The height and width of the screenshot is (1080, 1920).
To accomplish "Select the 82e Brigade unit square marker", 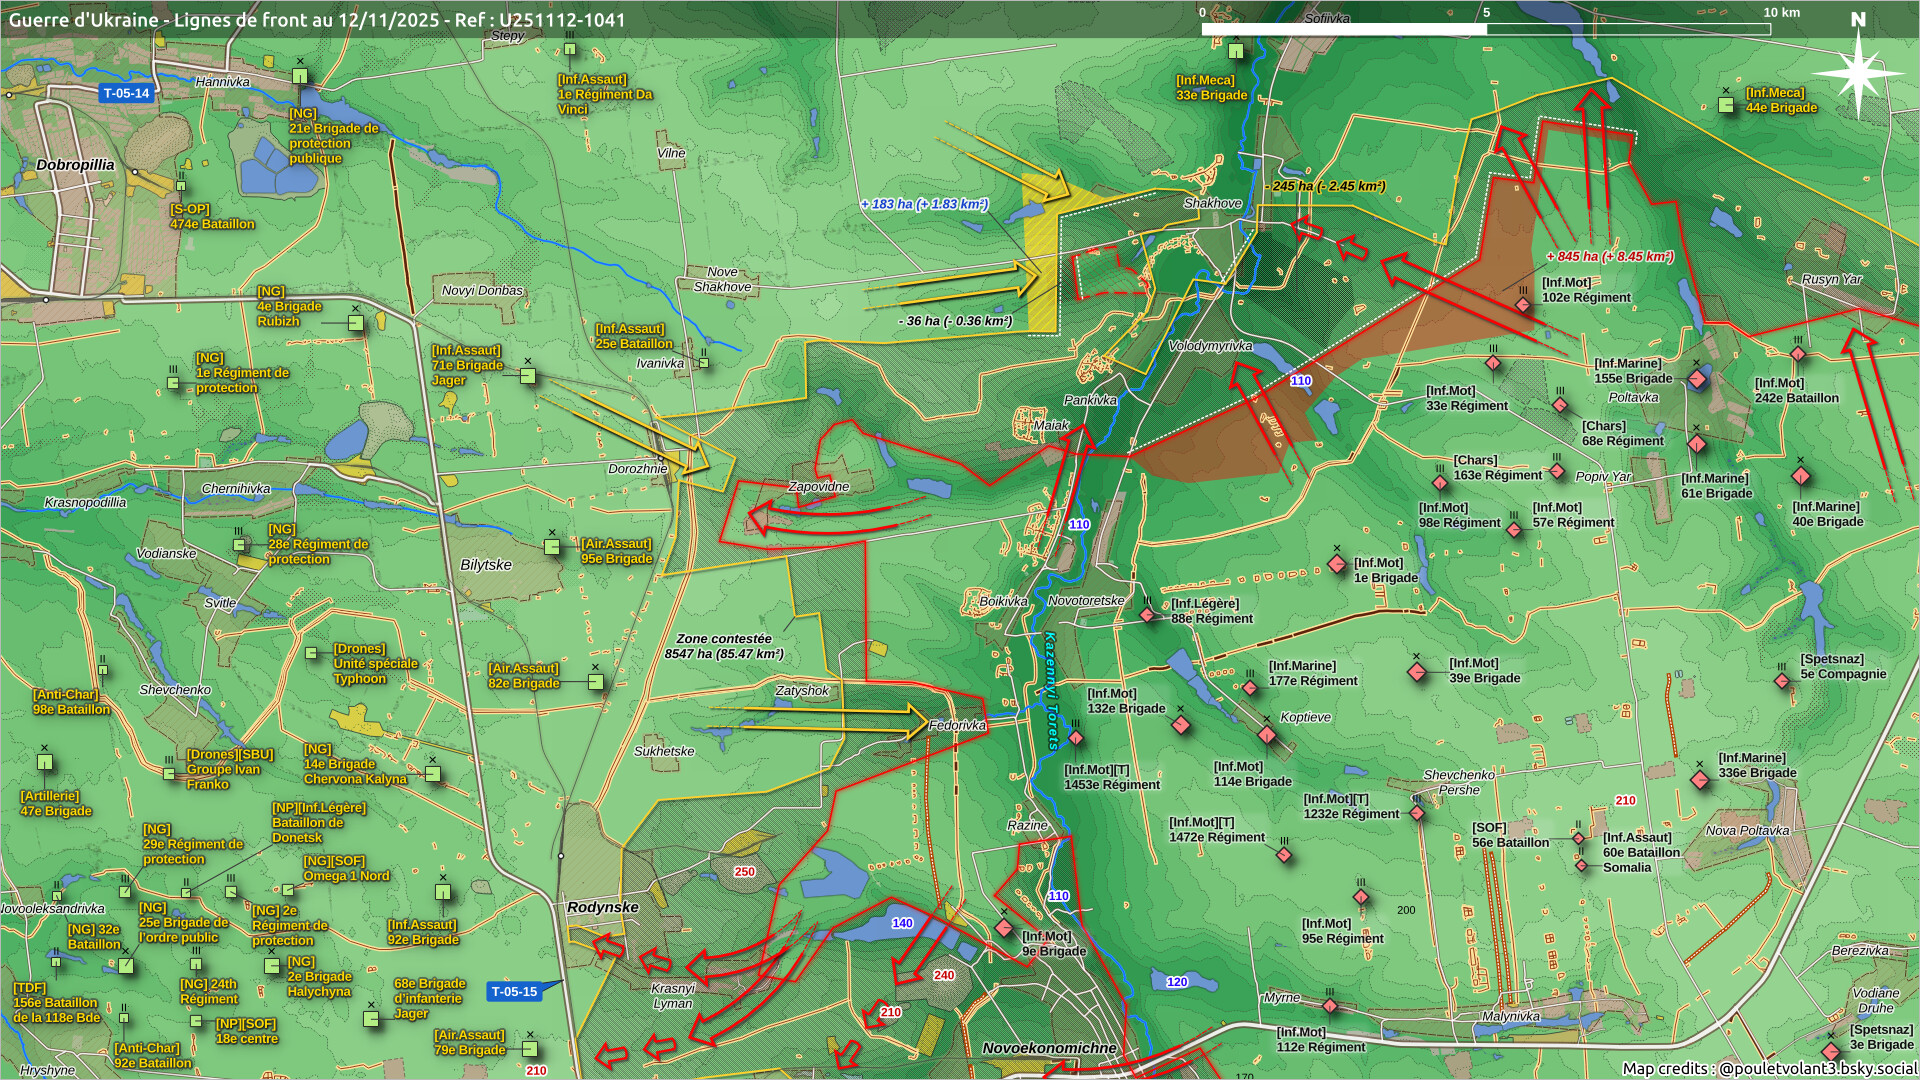I will (596, 682).
